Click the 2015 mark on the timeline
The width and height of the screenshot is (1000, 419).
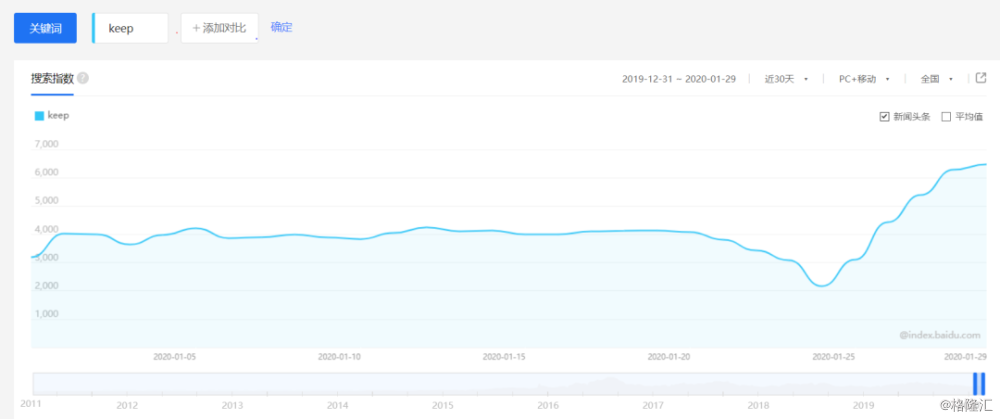(442, 405)
